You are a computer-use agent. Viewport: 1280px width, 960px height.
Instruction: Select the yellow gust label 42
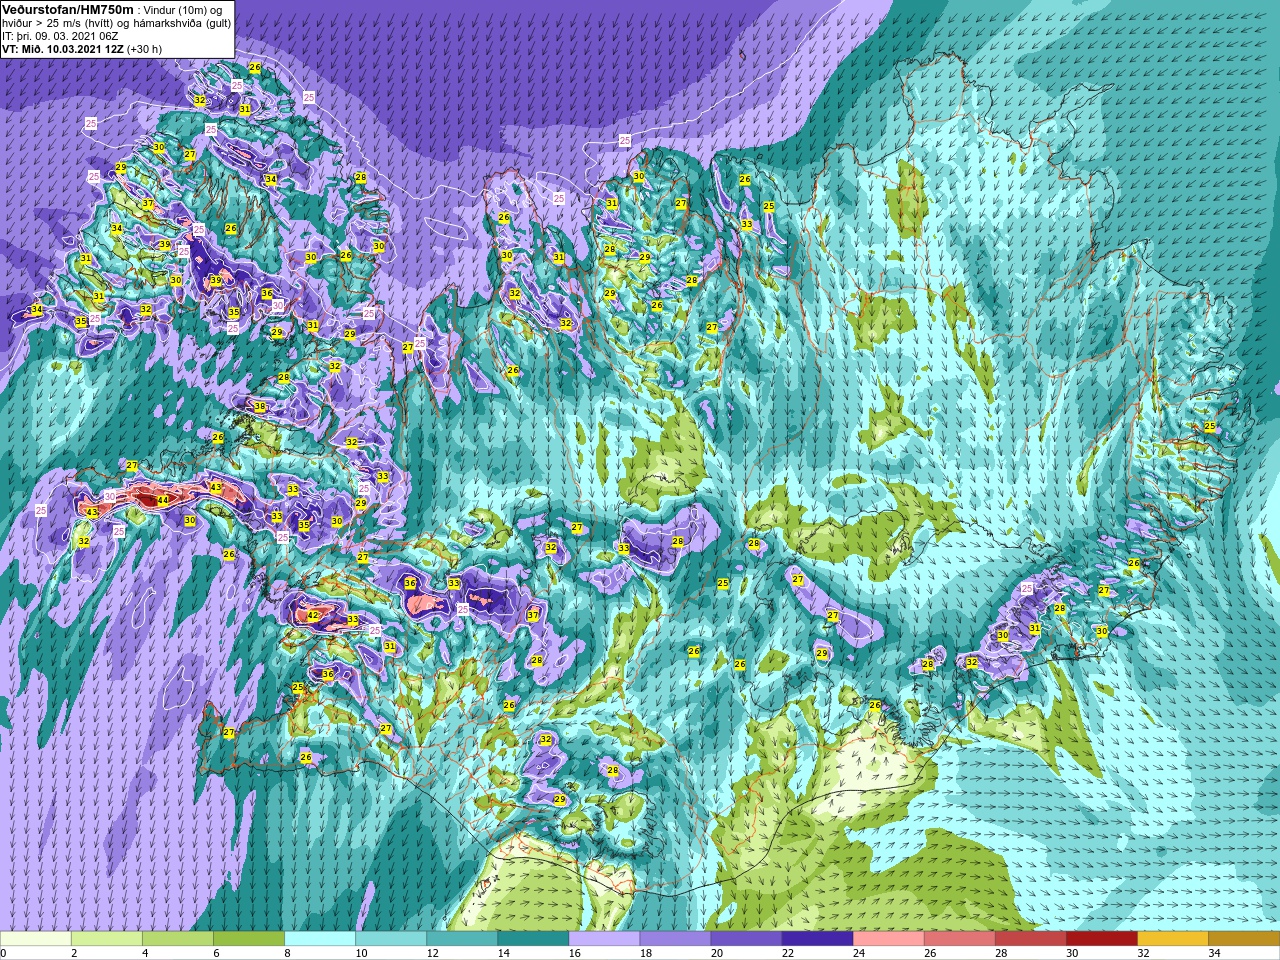pyautogui.click(x=313, y=615)
